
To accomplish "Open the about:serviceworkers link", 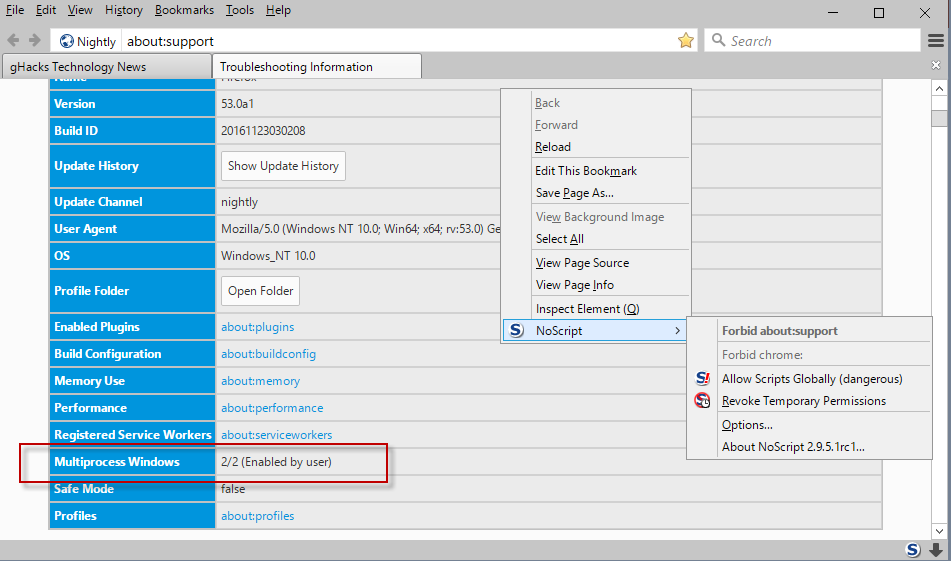I will pos(276,435).
